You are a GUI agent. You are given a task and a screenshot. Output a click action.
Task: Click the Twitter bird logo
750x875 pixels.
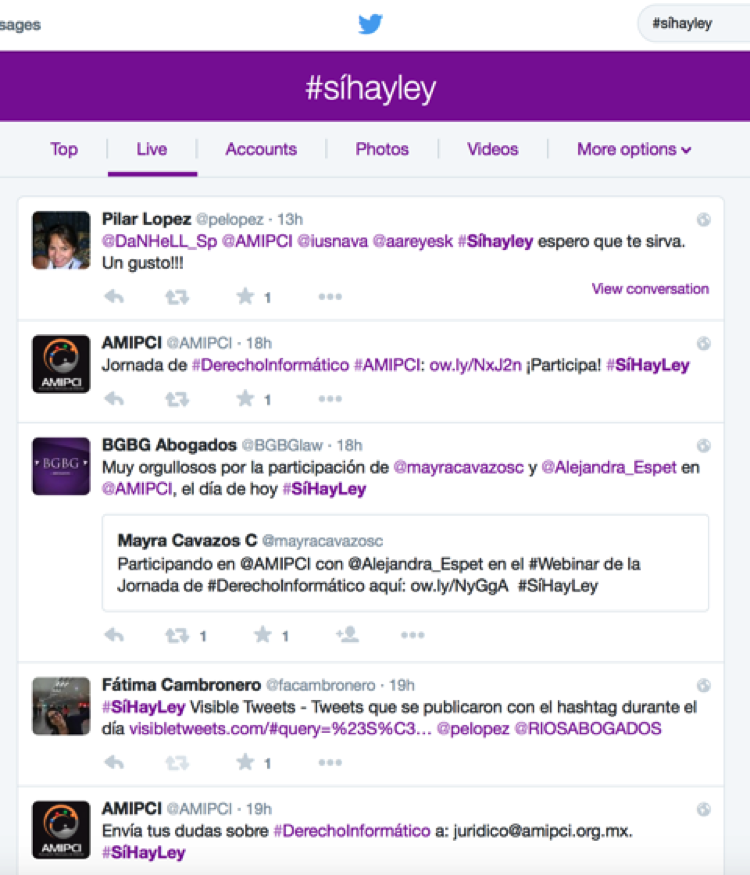pos(371,24)
